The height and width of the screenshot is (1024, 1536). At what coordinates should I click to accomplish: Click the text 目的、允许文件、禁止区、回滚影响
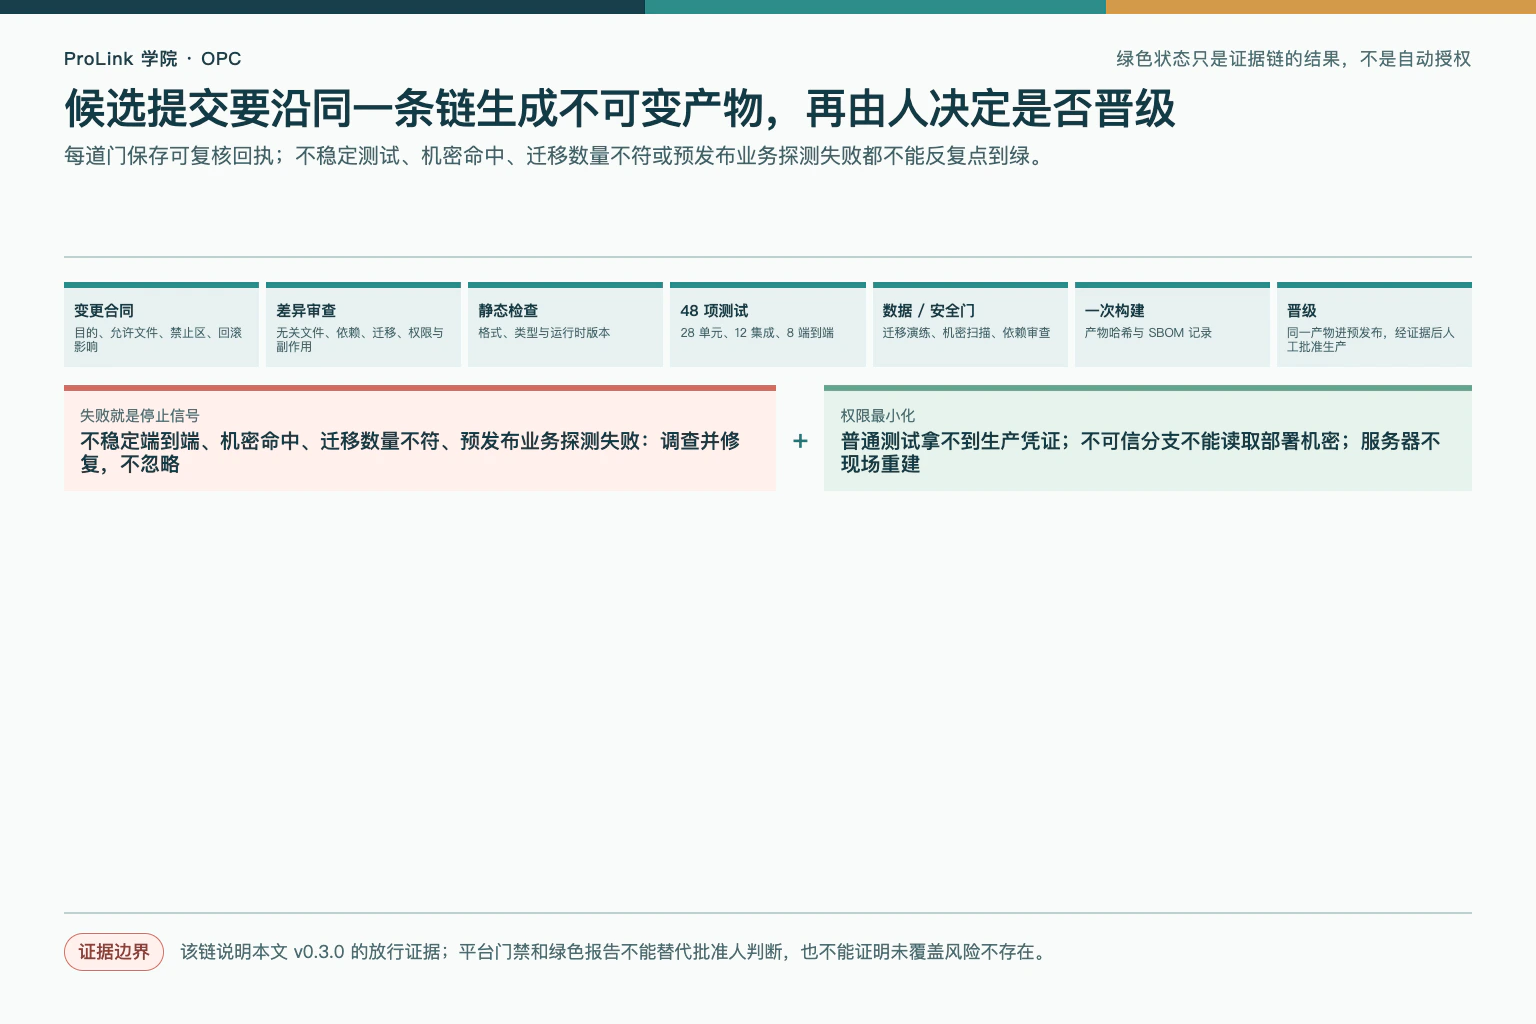click(158, 340)
